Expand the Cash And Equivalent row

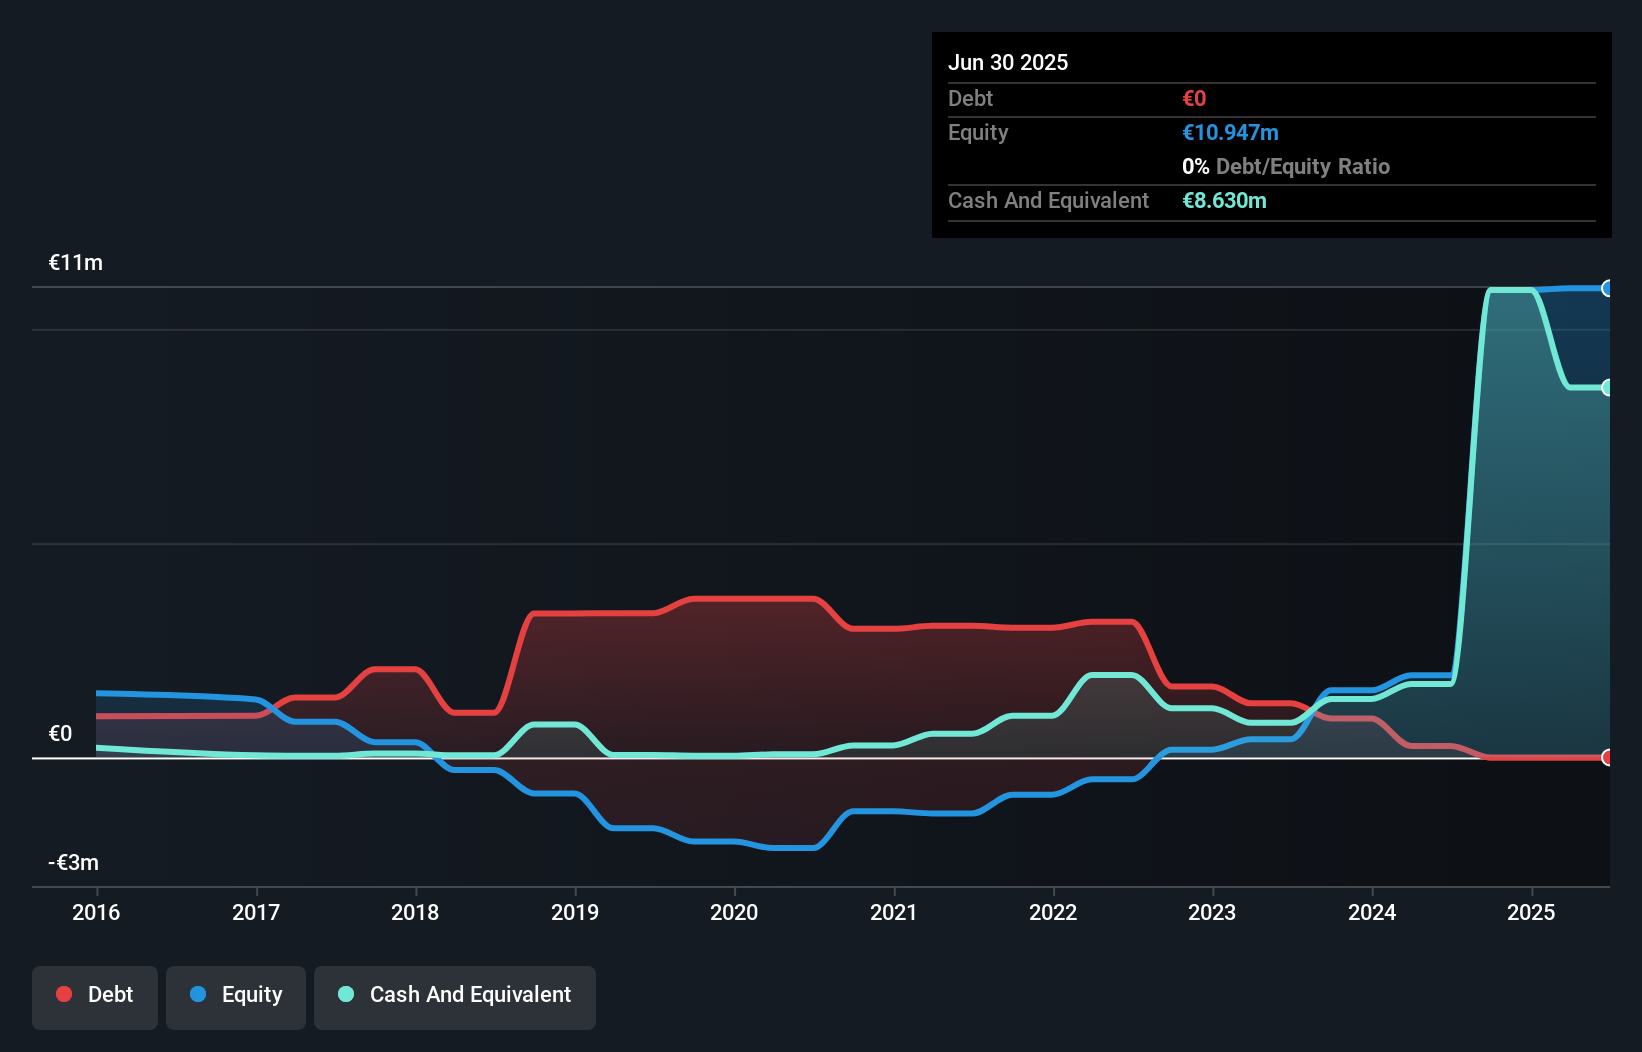tap(1048, 200)
